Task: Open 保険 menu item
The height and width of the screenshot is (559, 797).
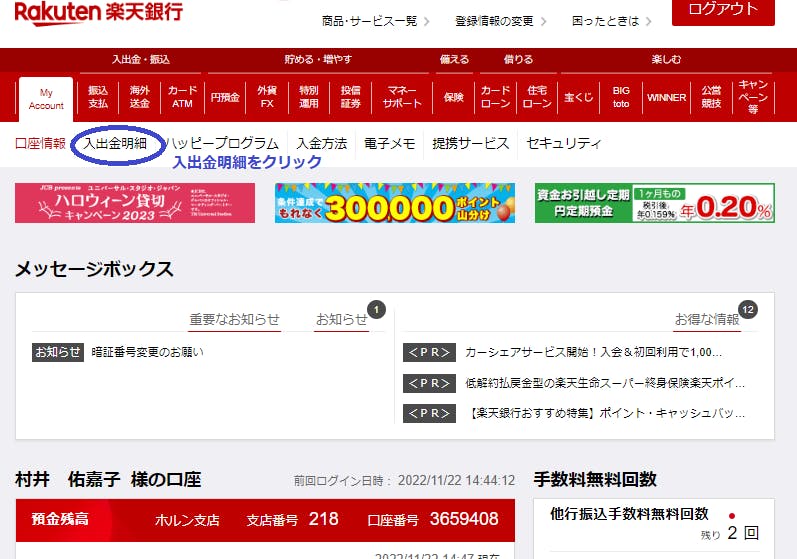Action: coord(453,97)
